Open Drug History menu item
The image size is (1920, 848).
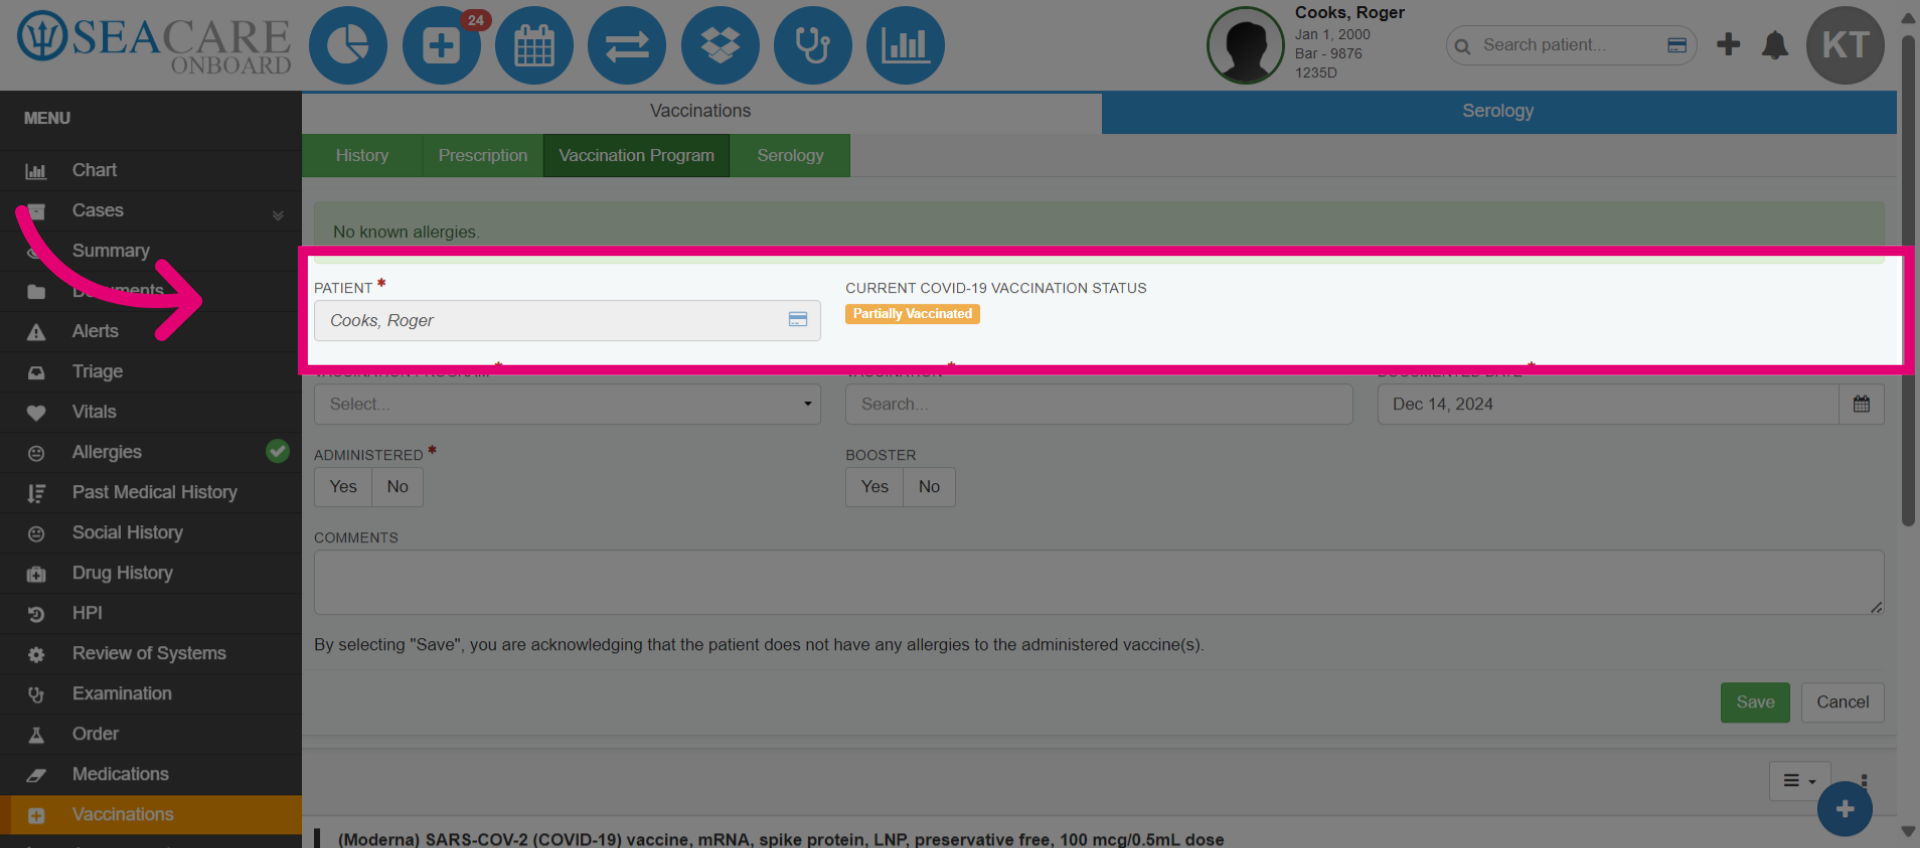point(151,573)
